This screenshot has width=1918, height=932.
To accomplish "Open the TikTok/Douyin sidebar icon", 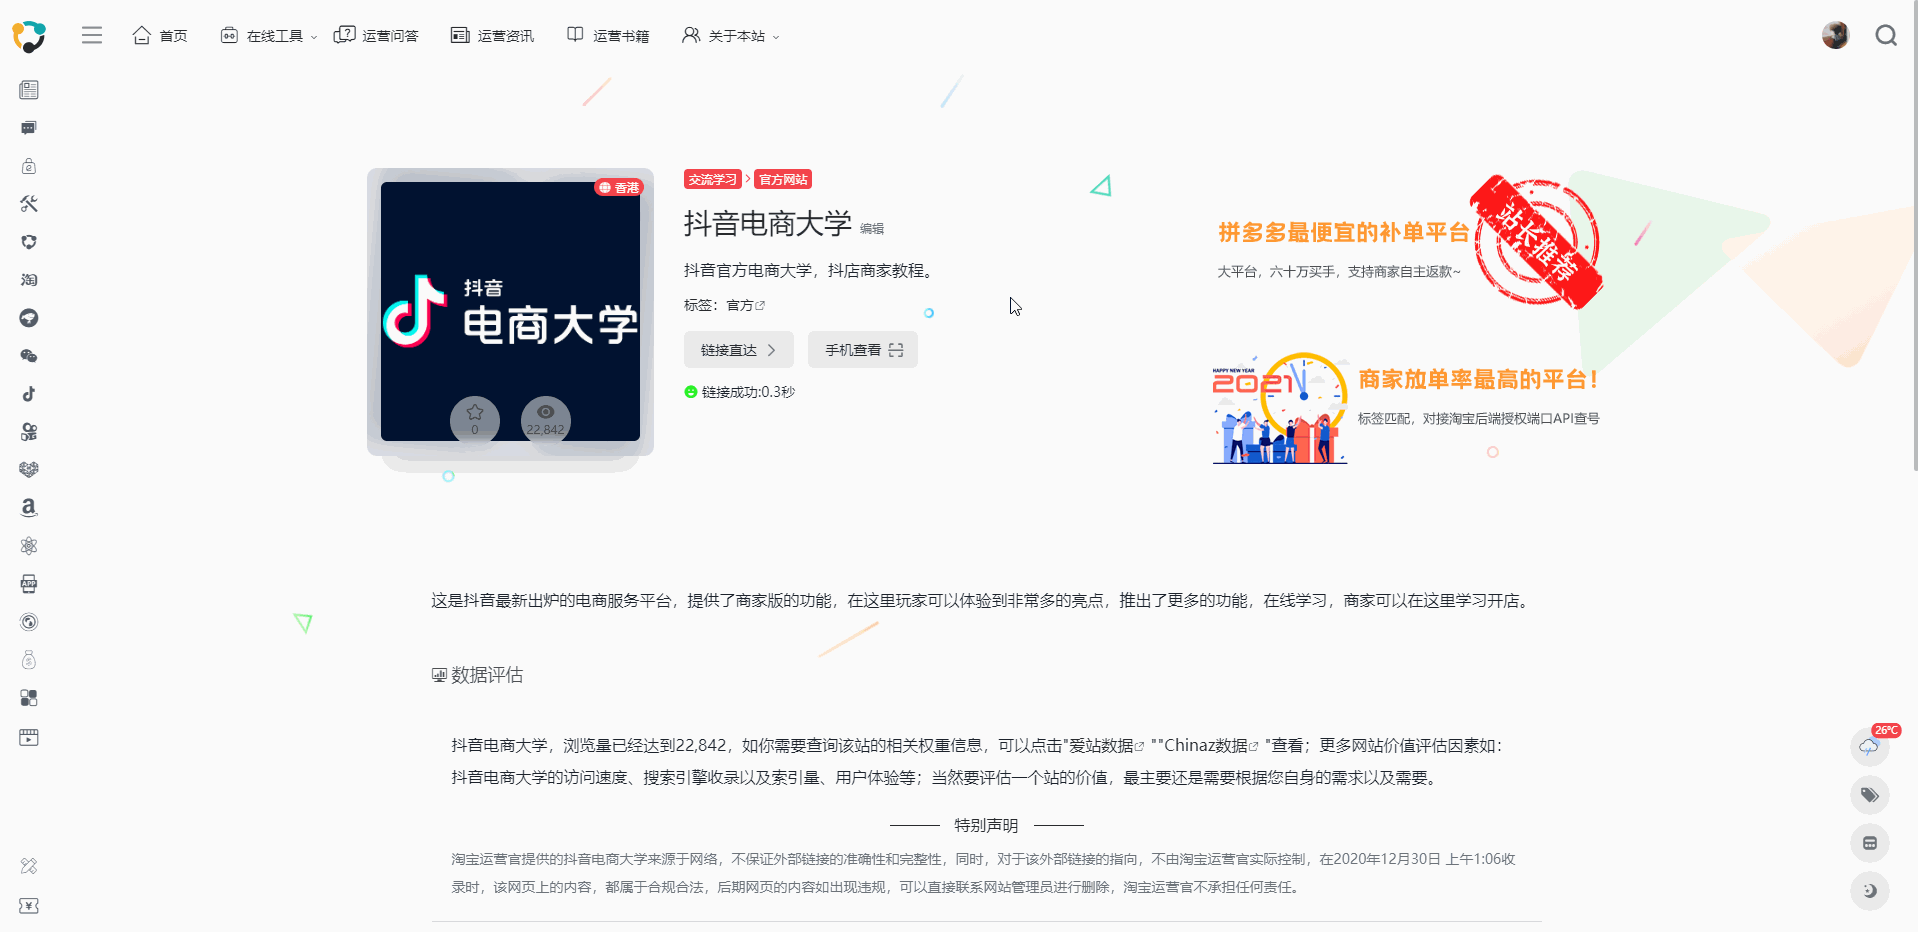I will [x=29, y=394].
